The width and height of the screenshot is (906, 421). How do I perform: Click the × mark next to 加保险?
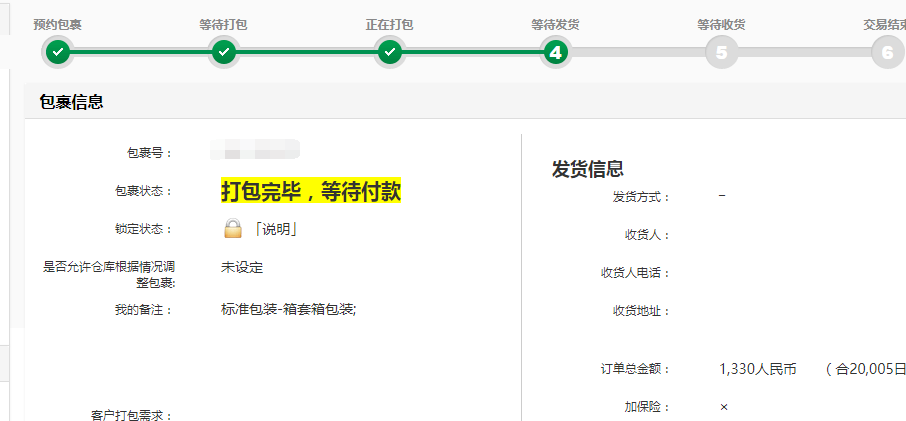(x=723, y=407)
